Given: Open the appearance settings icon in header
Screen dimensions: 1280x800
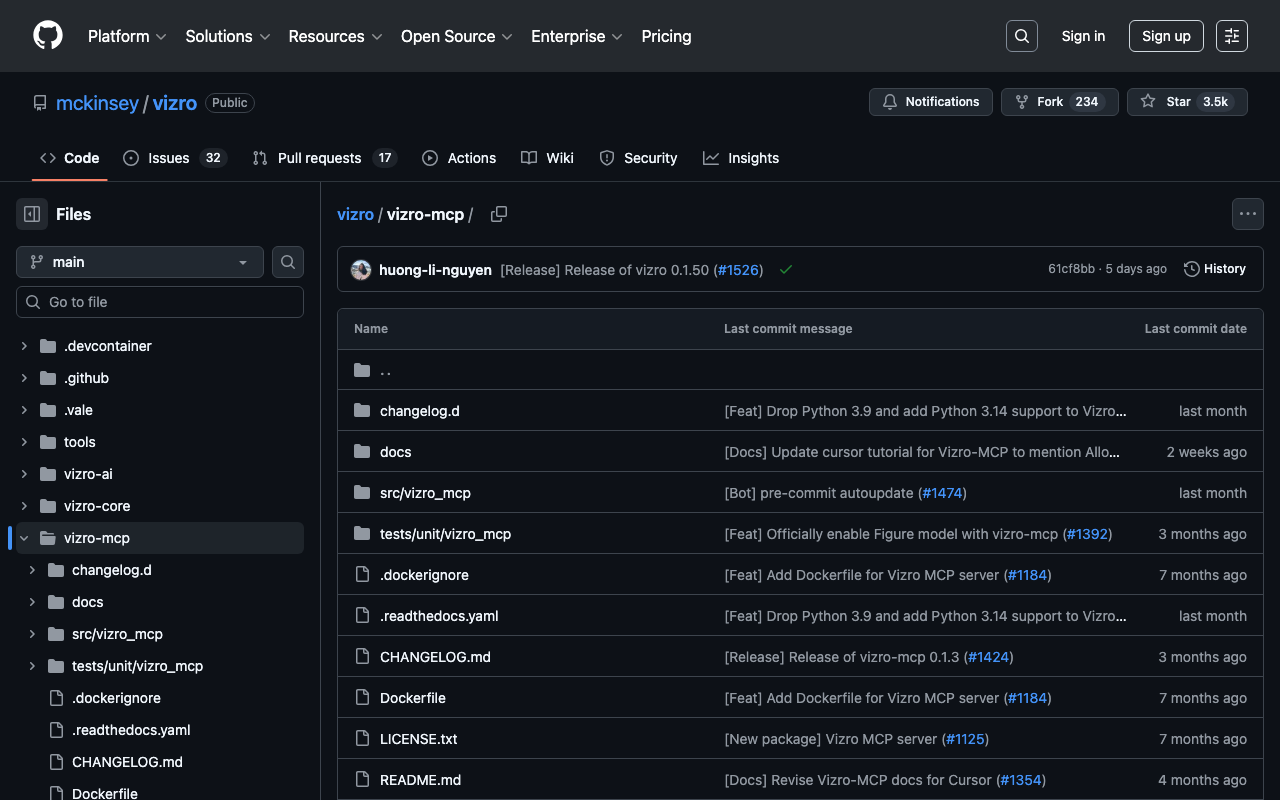Looking at the screenshot, I should (1231, 36).
